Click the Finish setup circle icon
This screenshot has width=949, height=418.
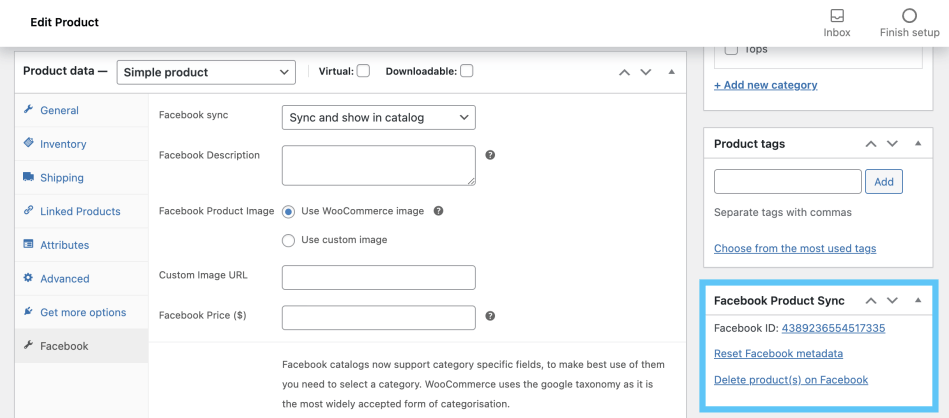tap(909, 16)
